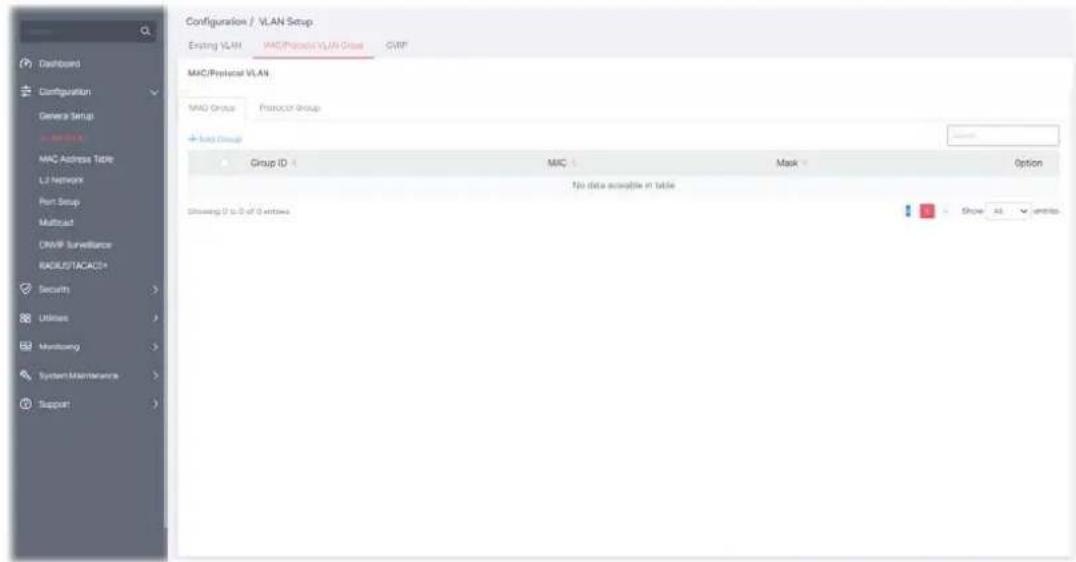Screen dimensions: 1076x562
Task: Open MAC Address Table in sidebar
Action: coord(76,159)
